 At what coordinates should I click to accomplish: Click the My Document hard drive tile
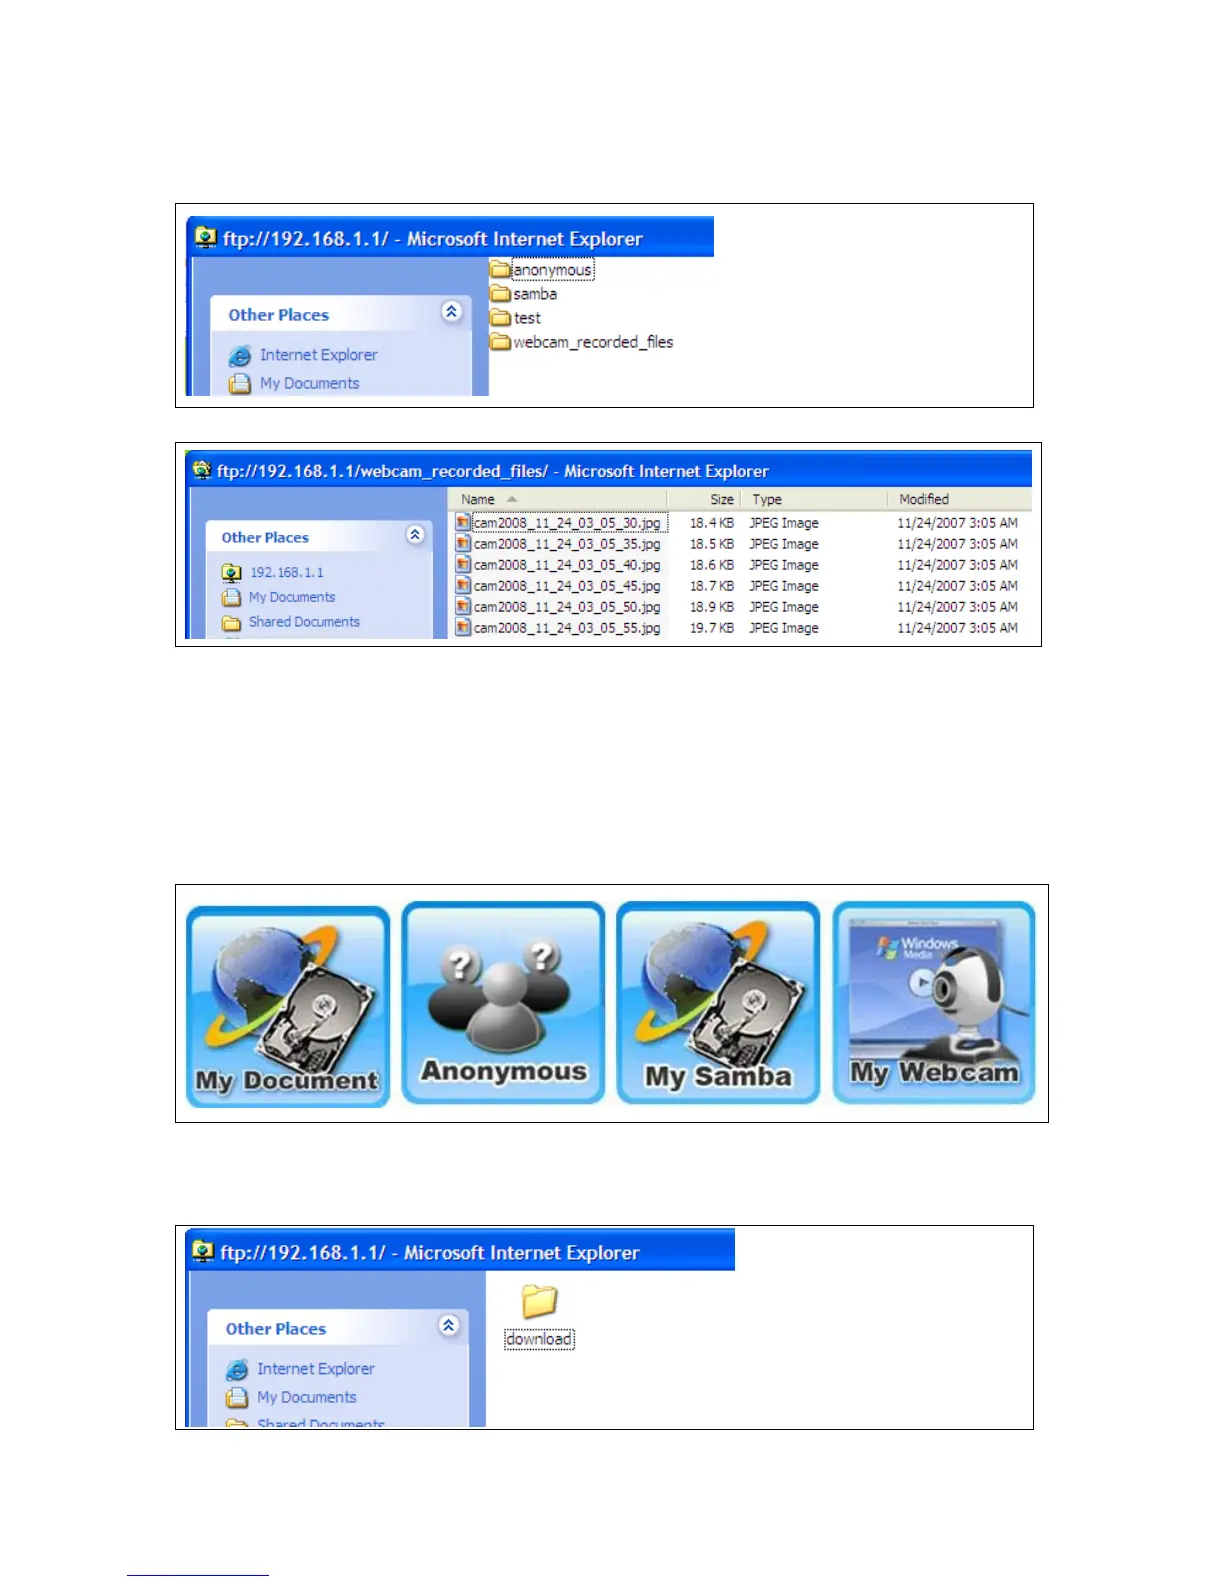point(288,1006)
